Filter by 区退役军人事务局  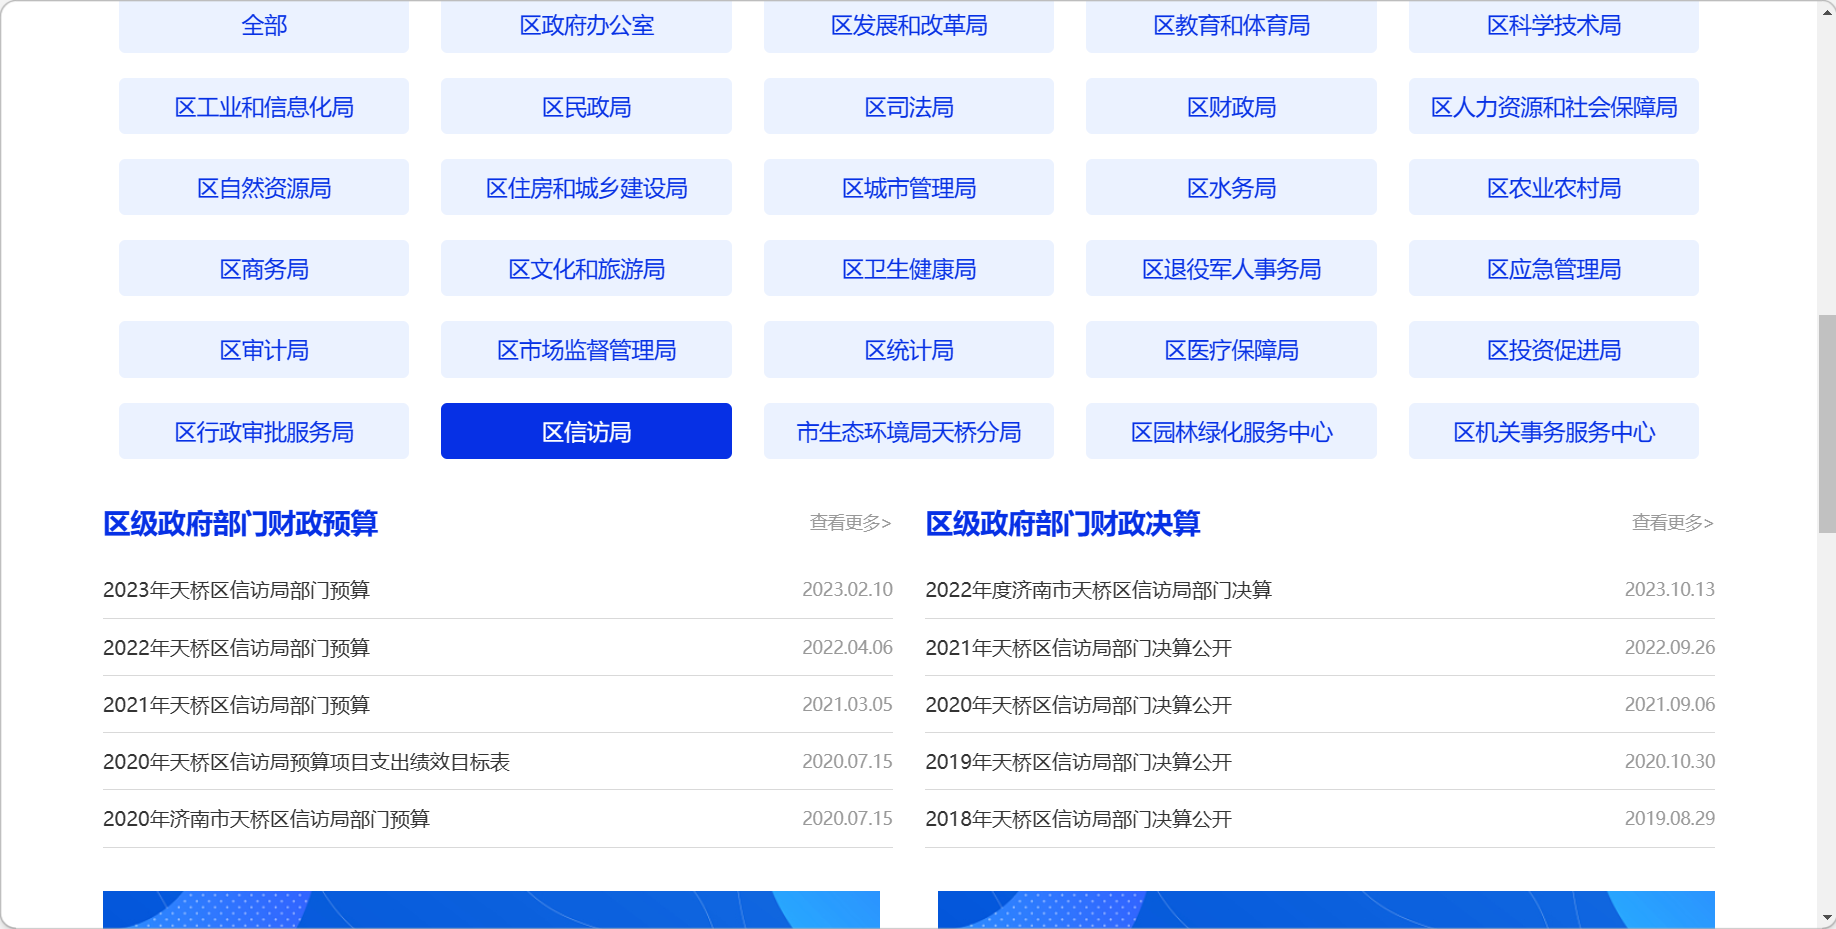(1231, 268)
